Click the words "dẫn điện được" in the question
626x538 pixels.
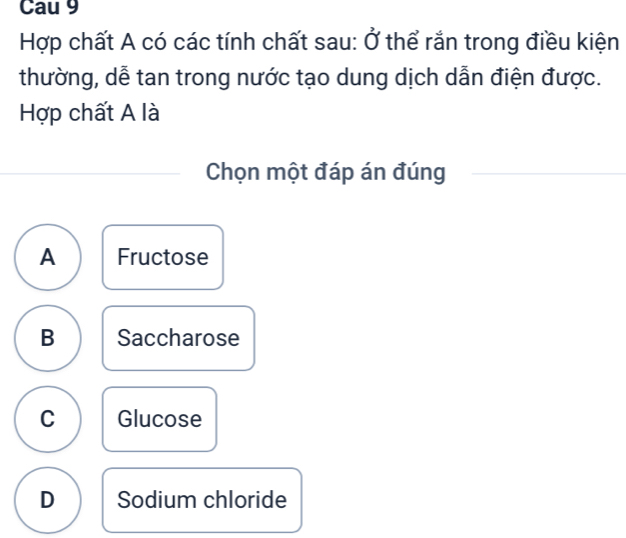coord(537,79)
